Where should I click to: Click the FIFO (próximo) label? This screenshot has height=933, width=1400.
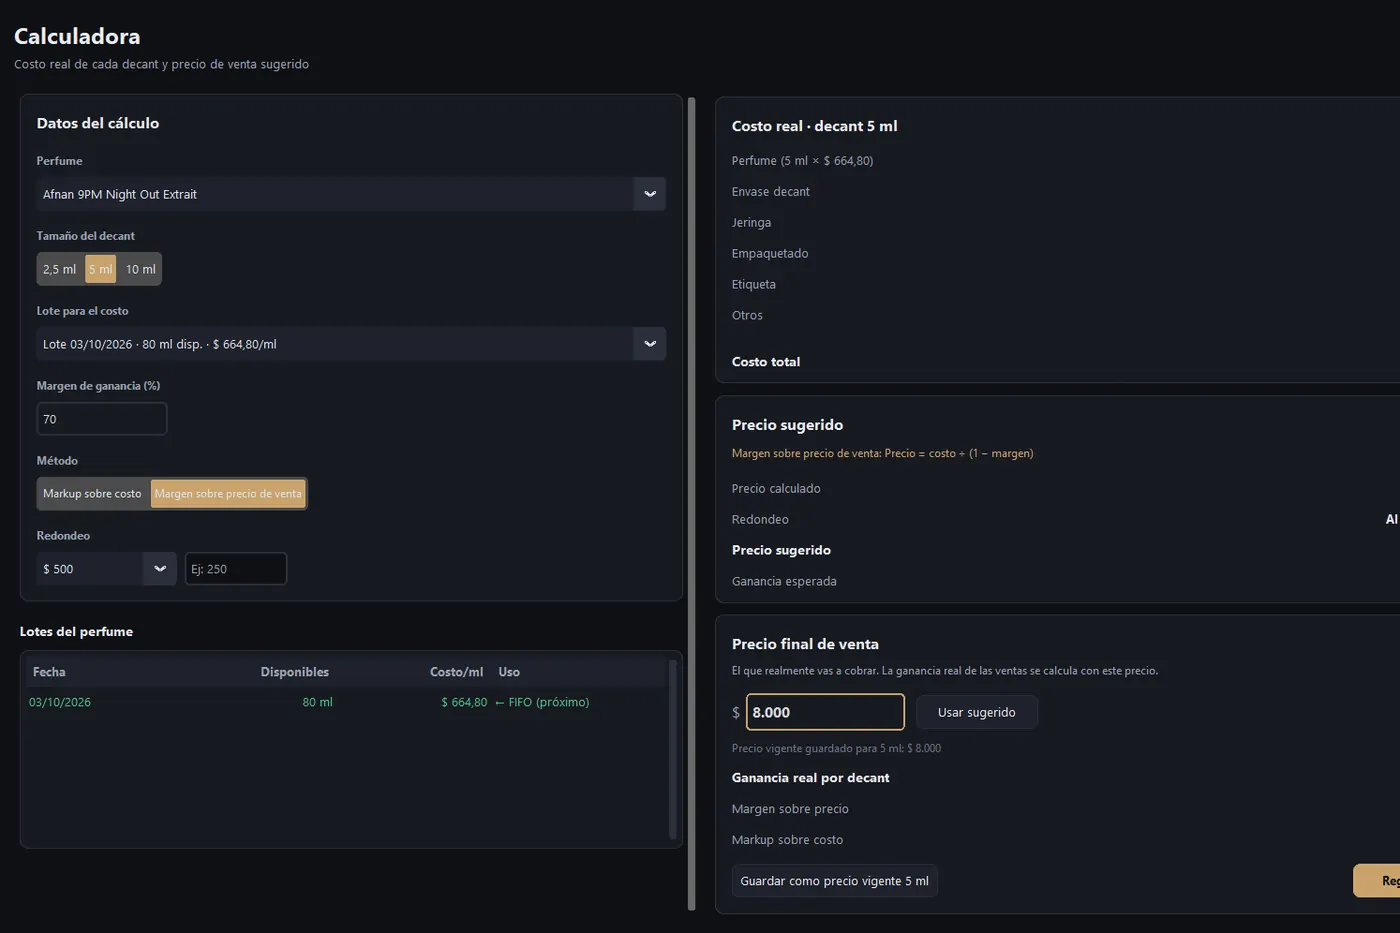pyautogui.click(x=542, y=702)
